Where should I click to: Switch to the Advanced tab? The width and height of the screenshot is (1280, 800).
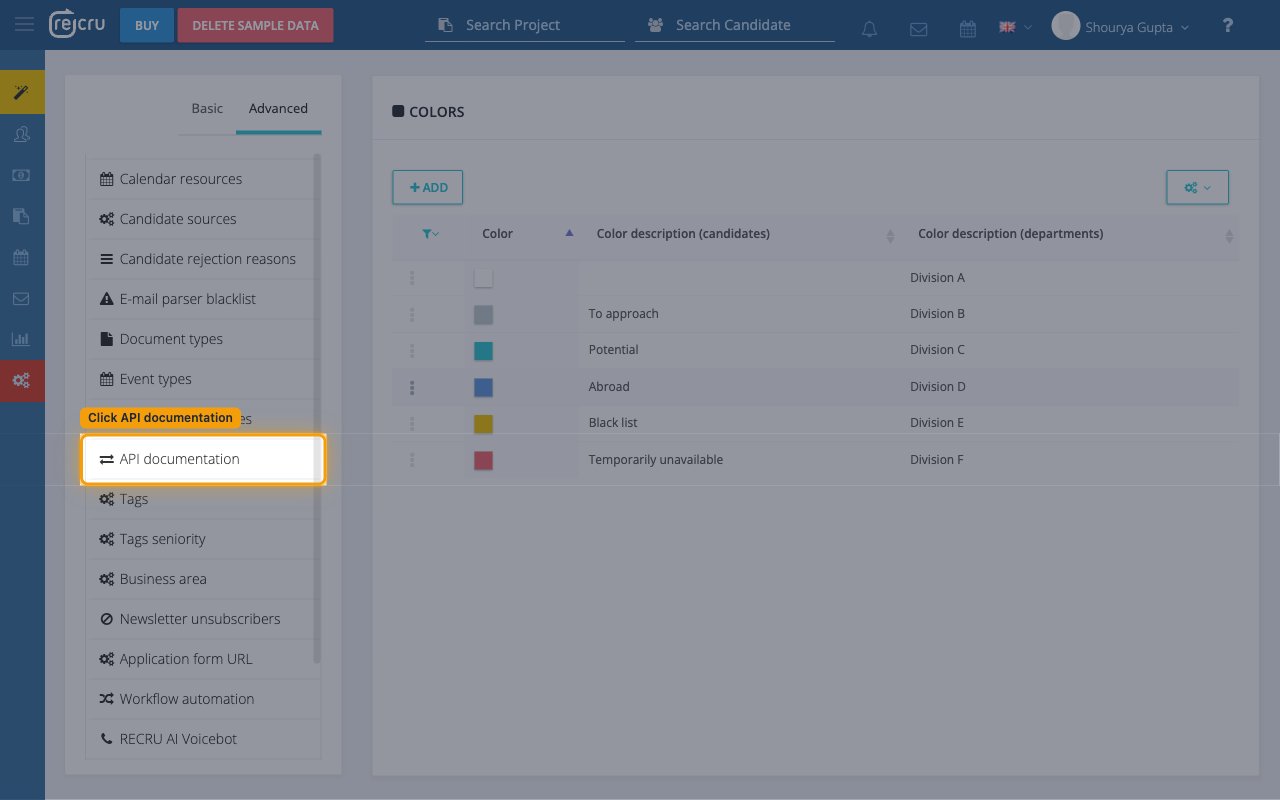point(278,108)
